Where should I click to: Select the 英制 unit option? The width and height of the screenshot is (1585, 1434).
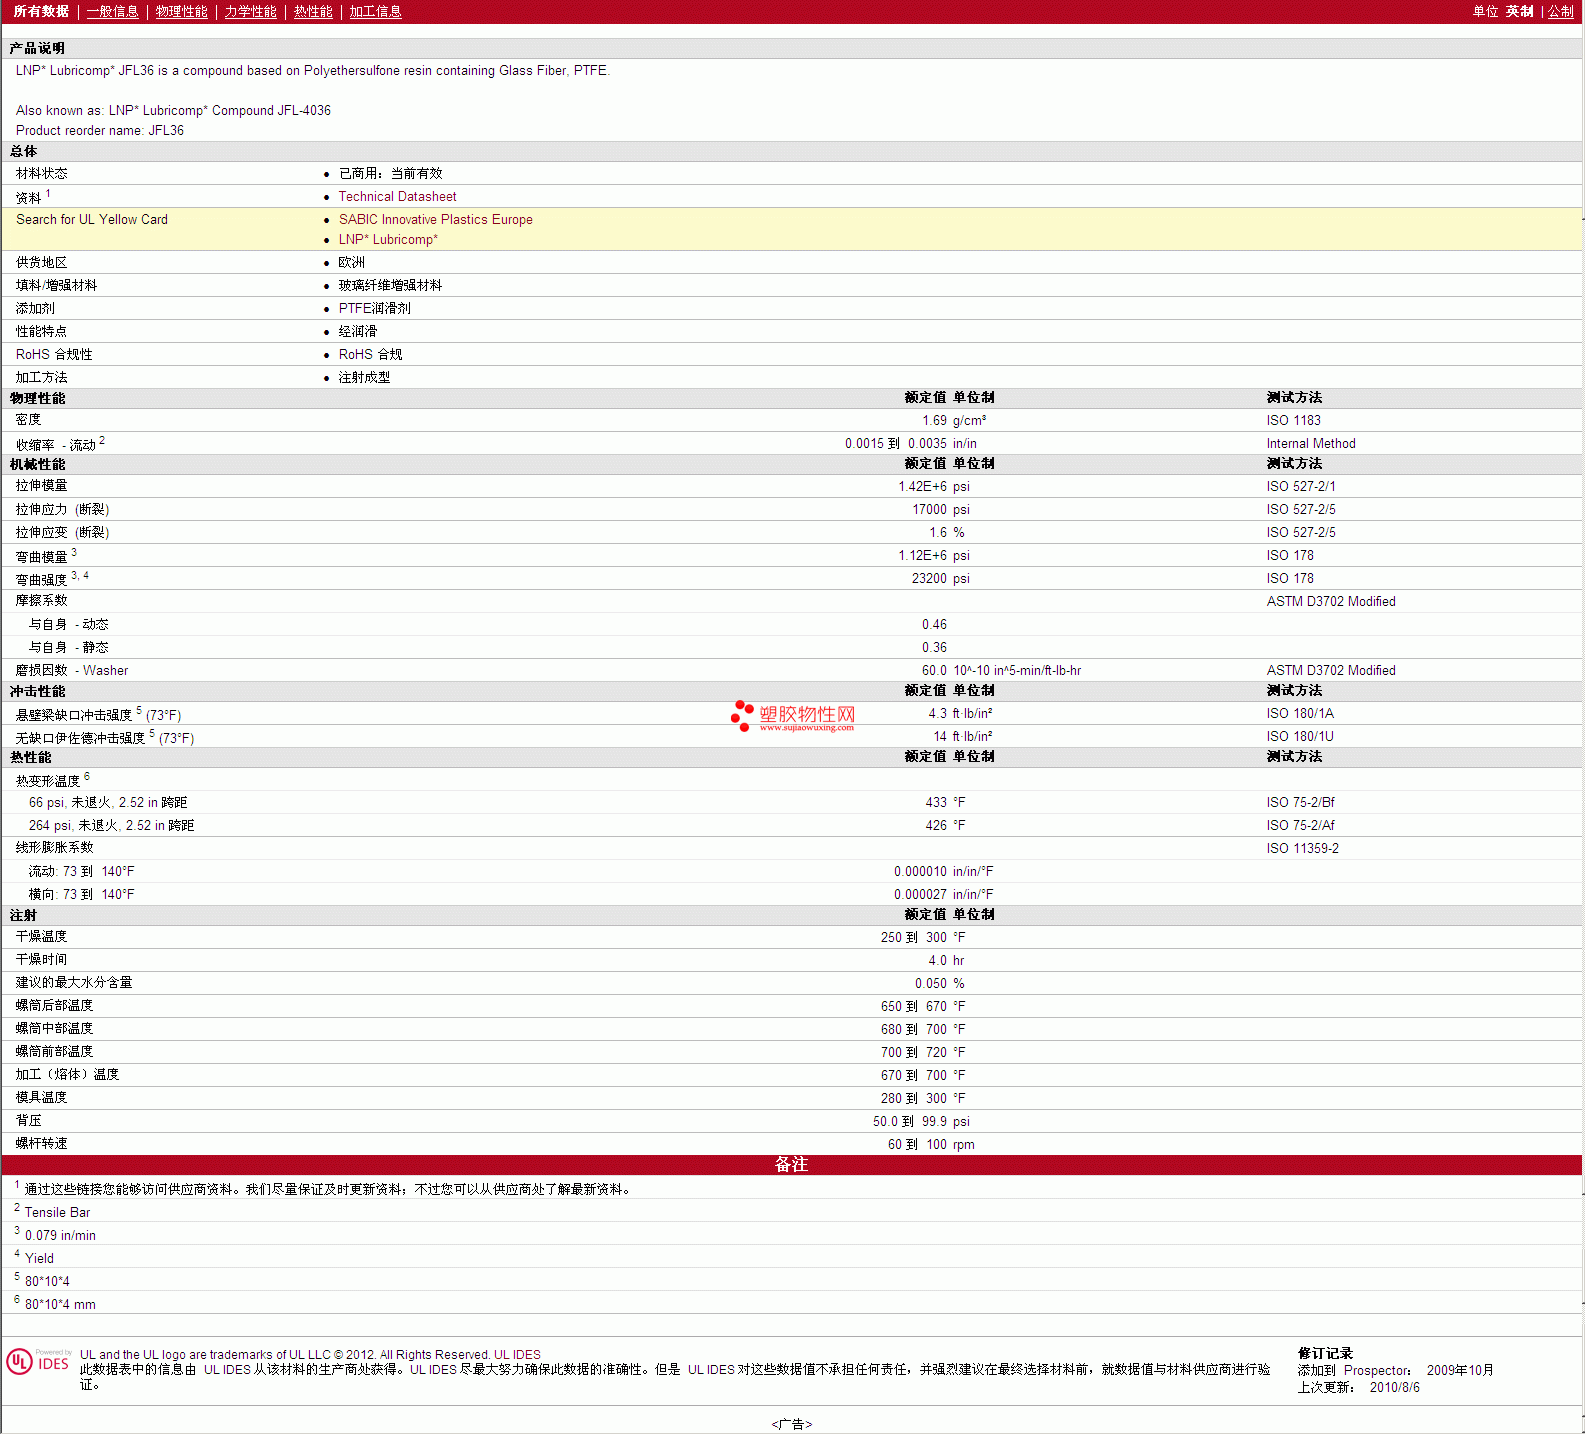(x=1519, y=12)
